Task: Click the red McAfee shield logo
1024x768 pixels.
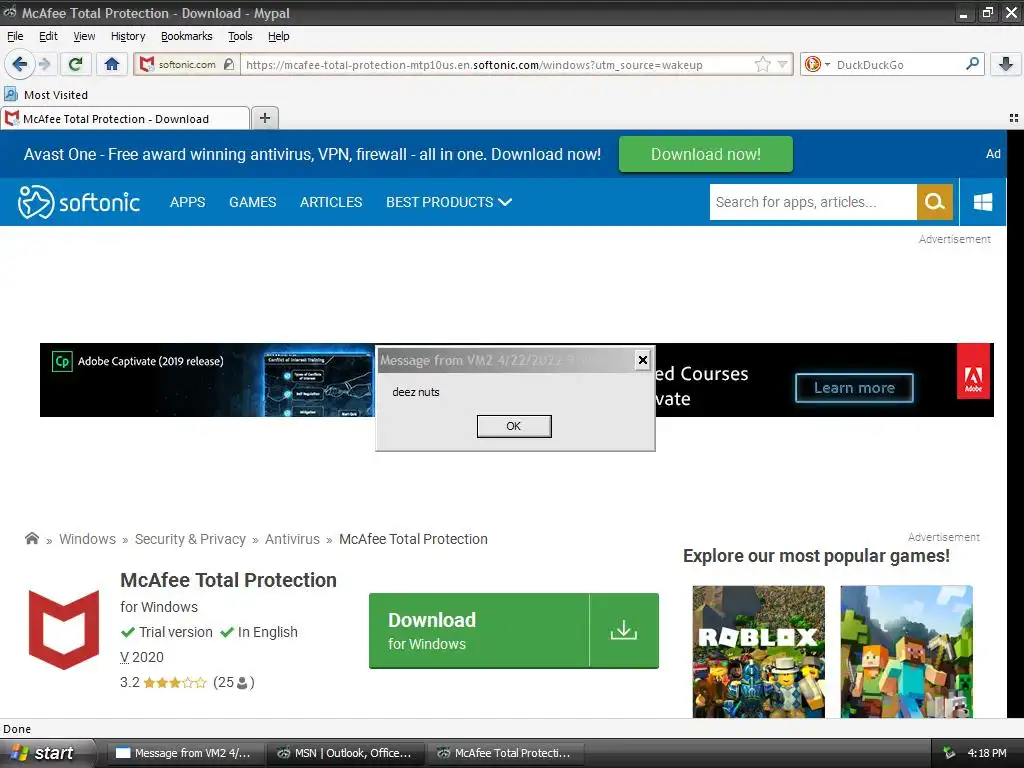Action: click(x=64, y=630)
